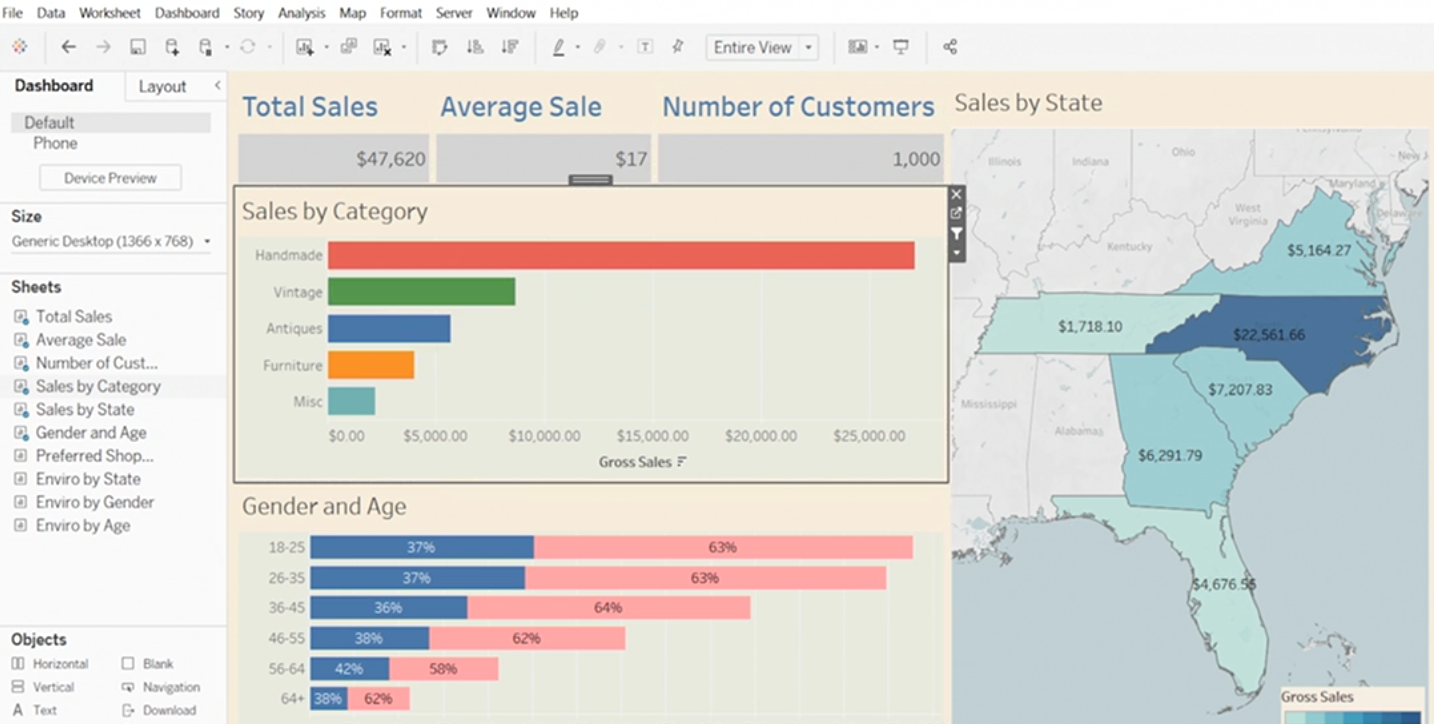The height and width of the screenshot is (724, 1434).
Task: Open the Analysis menu
Action: point(301,13)
